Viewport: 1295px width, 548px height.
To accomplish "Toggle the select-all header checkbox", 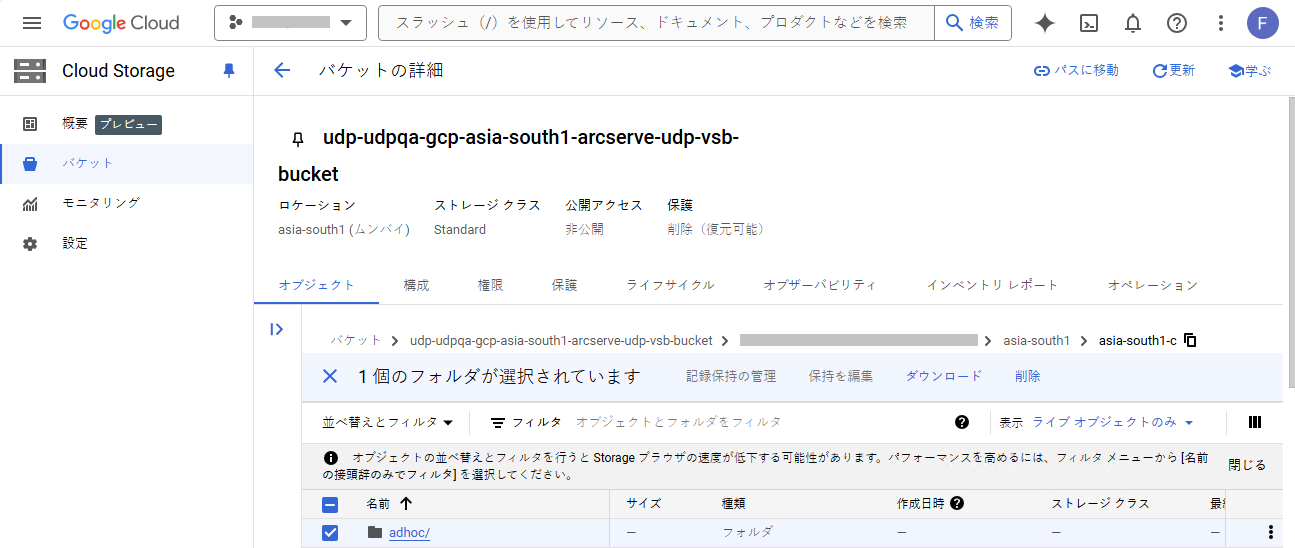I will tap(330, 505).
